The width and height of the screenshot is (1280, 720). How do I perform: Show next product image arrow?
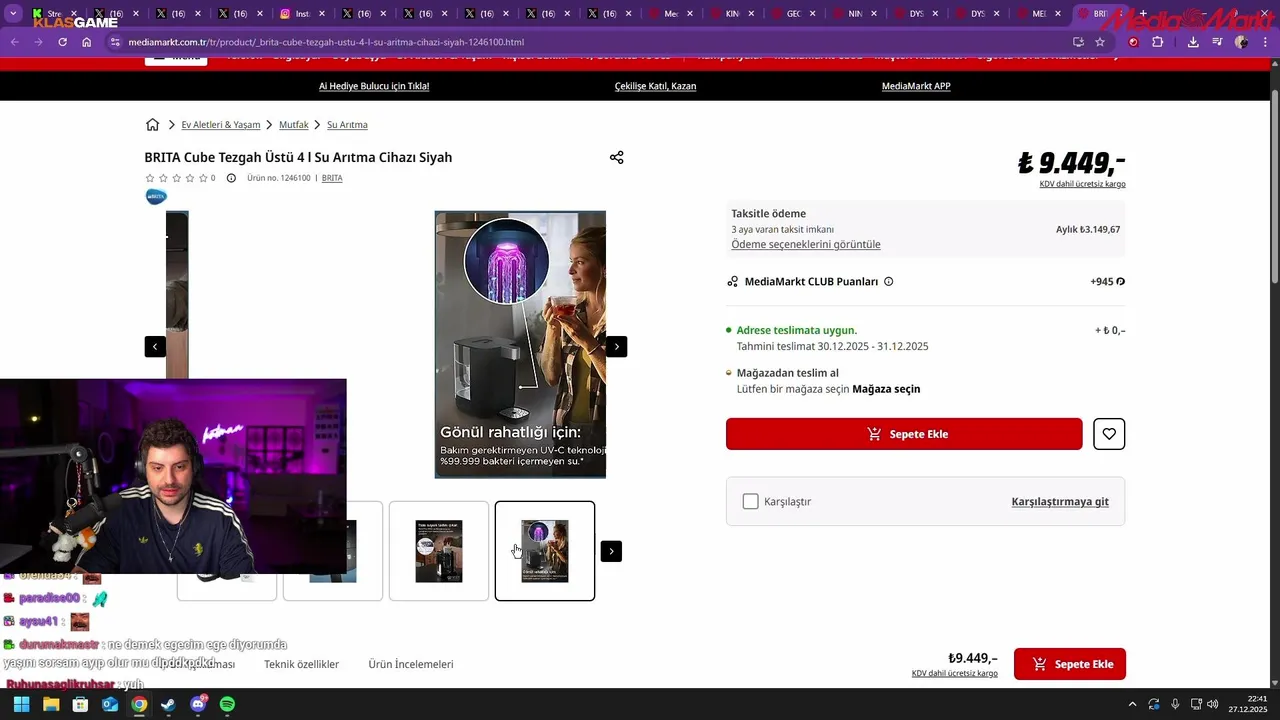616,346
